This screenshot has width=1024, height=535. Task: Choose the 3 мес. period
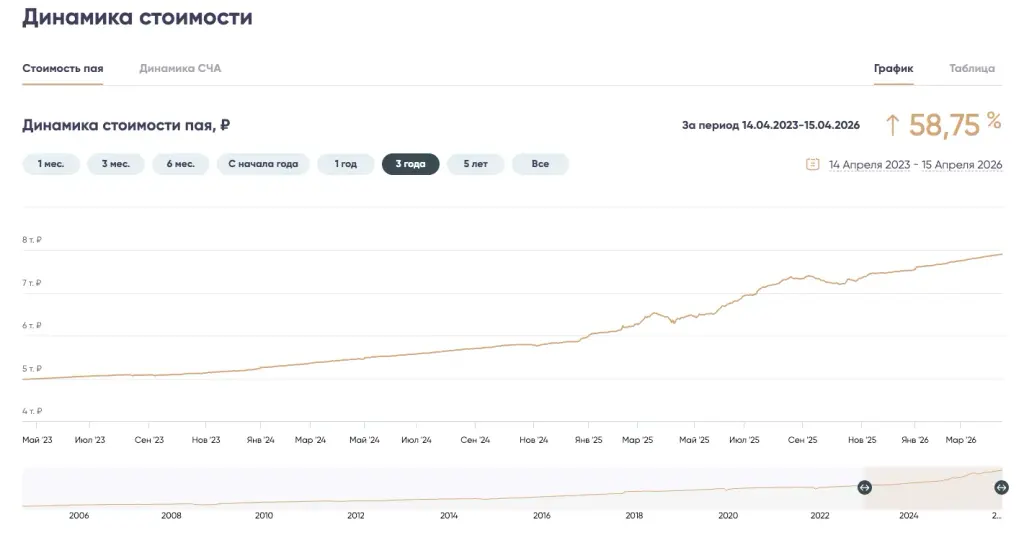116,164
